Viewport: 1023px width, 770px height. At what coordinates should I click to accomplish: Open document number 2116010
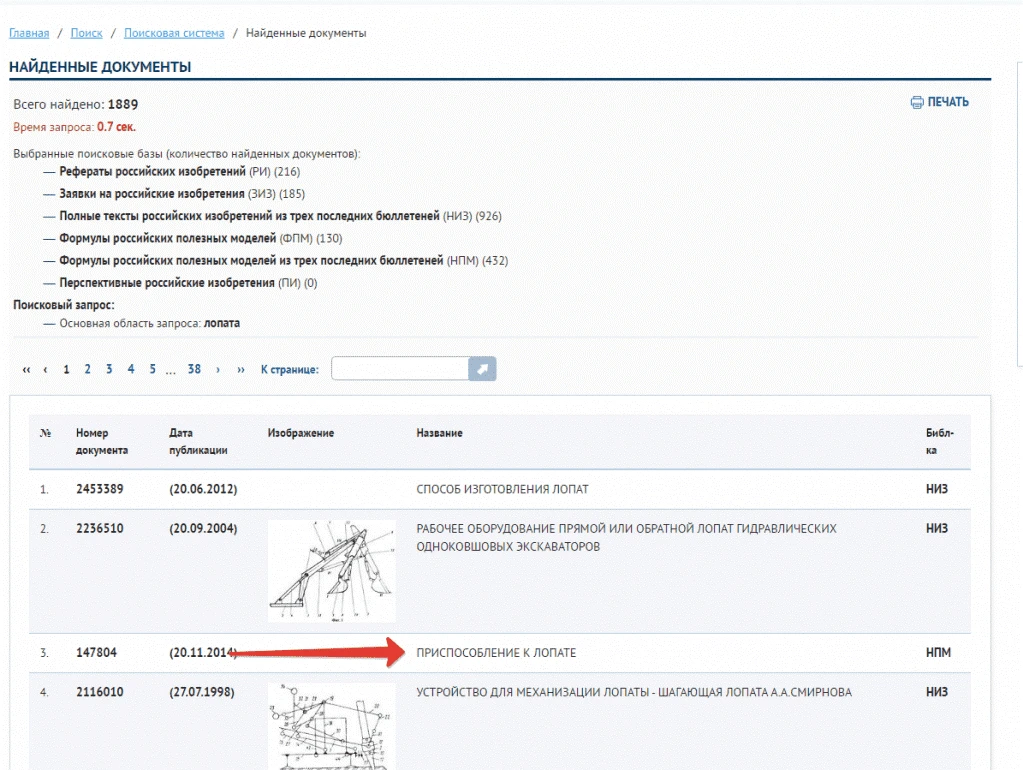(x=100, y=692)
